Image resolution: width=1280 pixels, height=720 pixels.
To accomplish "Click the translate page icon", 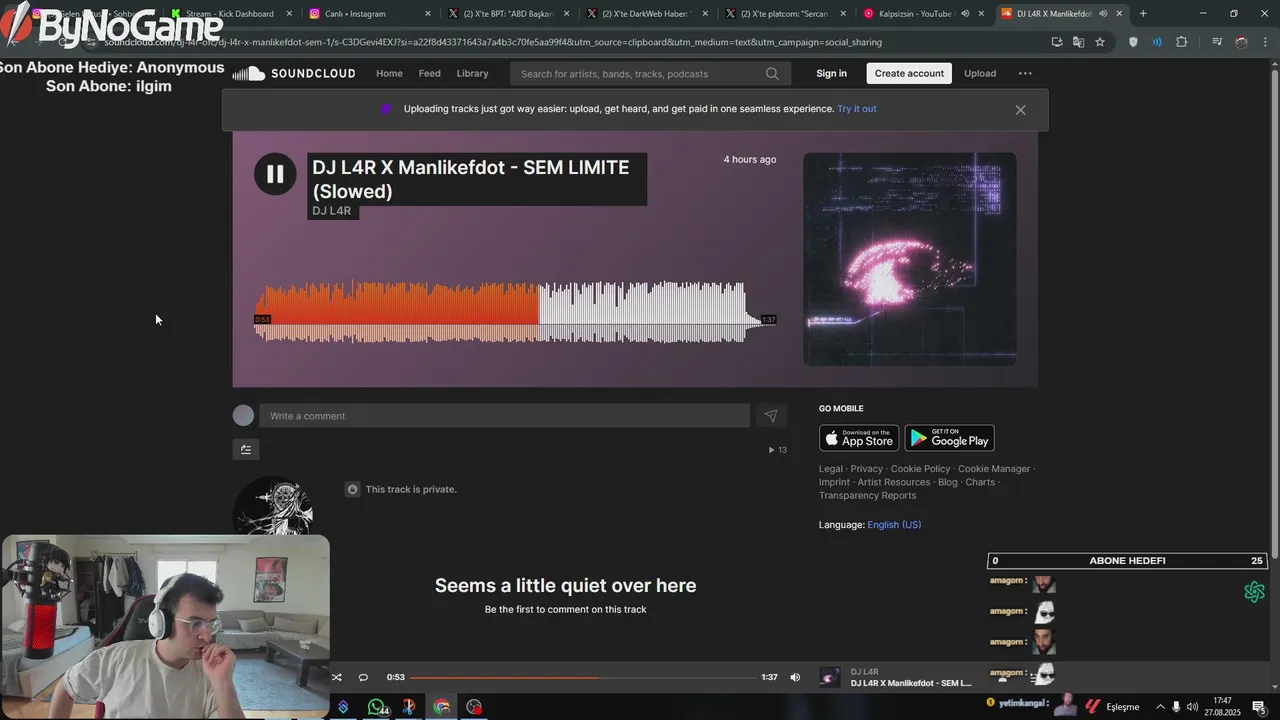I will 1078,42.
